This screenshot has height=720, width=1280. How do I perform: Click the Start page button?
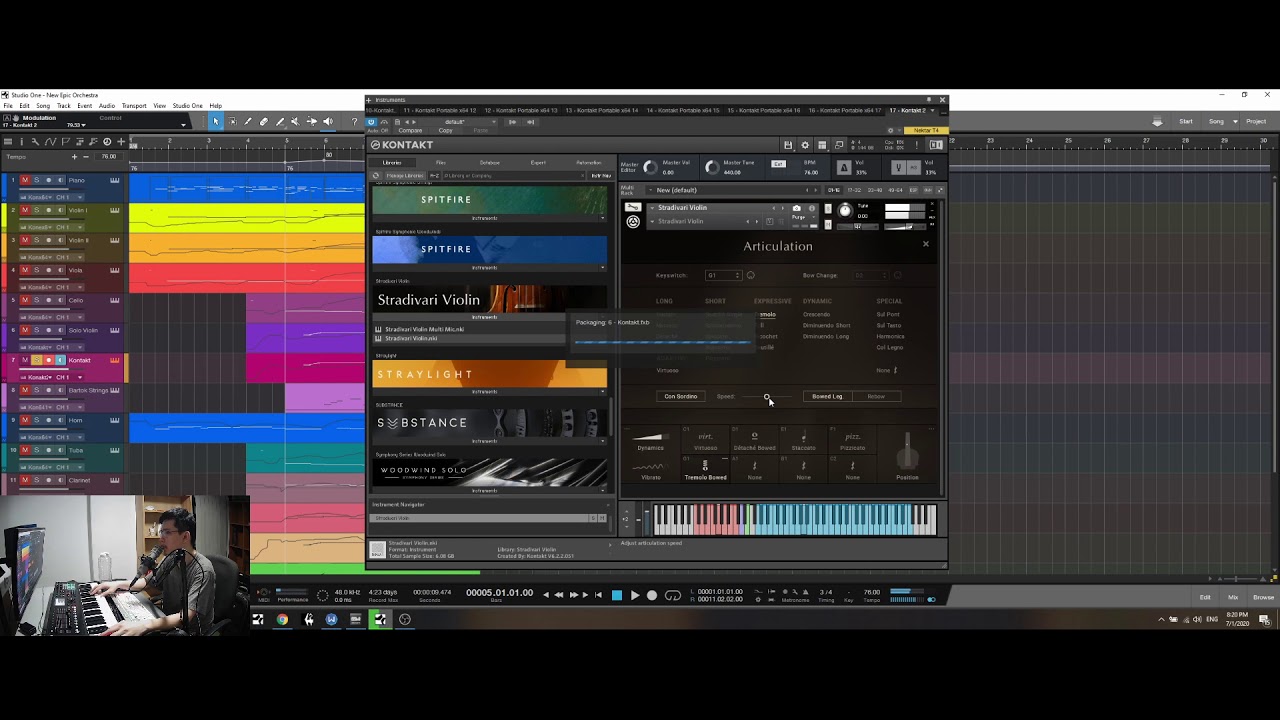tap(1186, 121)
